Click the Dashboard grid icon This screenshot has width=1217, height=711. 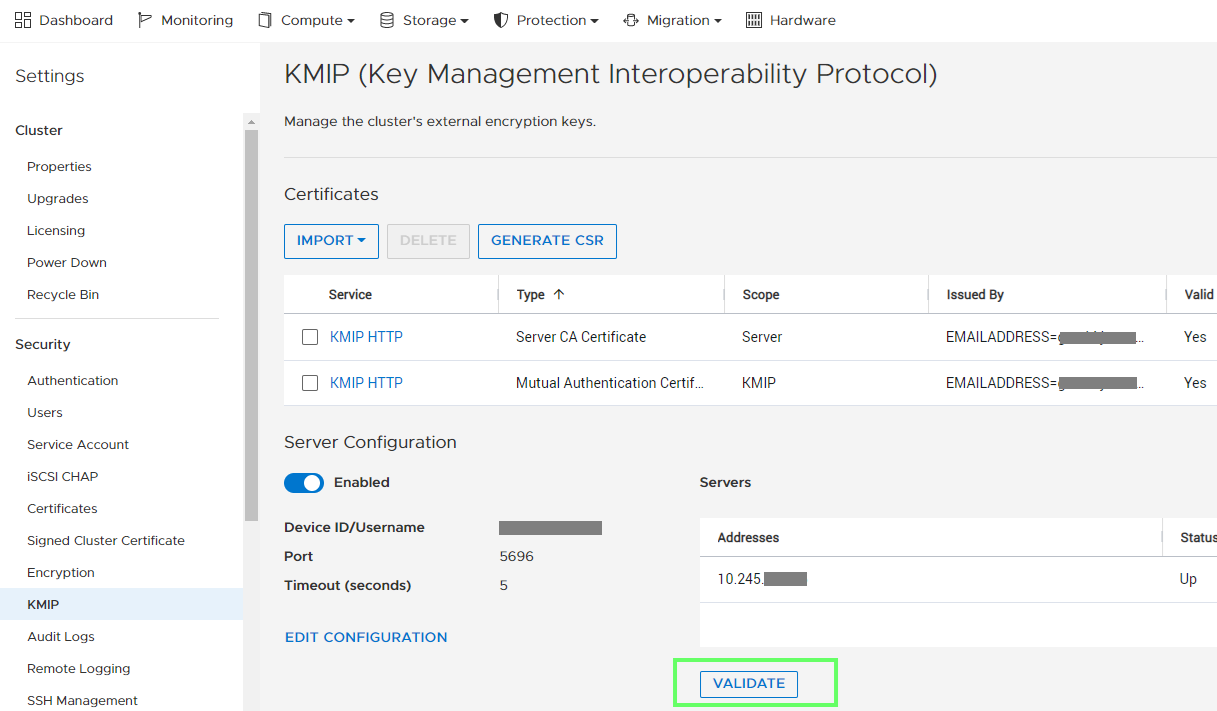click(23, 20)
